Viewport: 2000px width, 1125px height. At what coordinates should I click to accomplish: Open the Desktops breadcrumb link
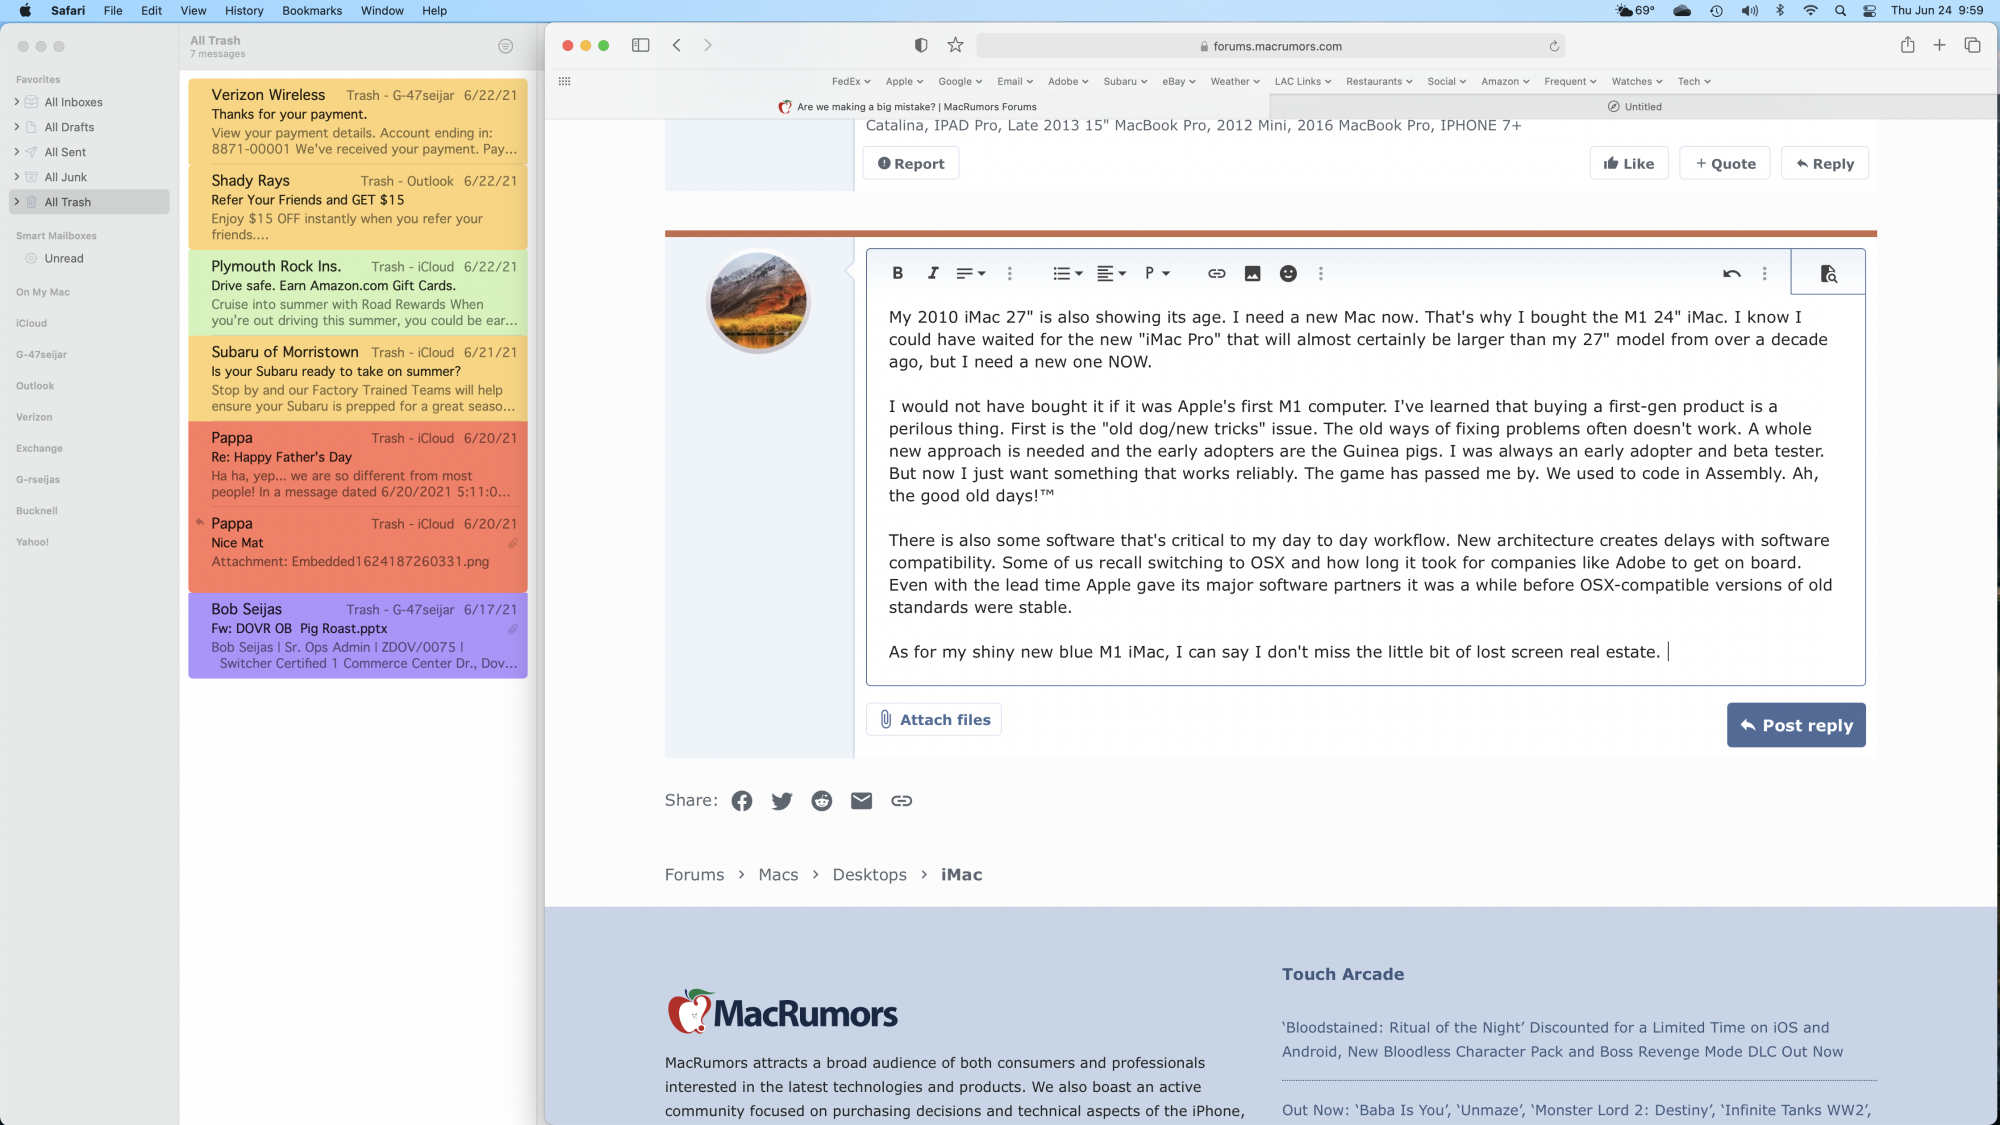coord(869,875)
